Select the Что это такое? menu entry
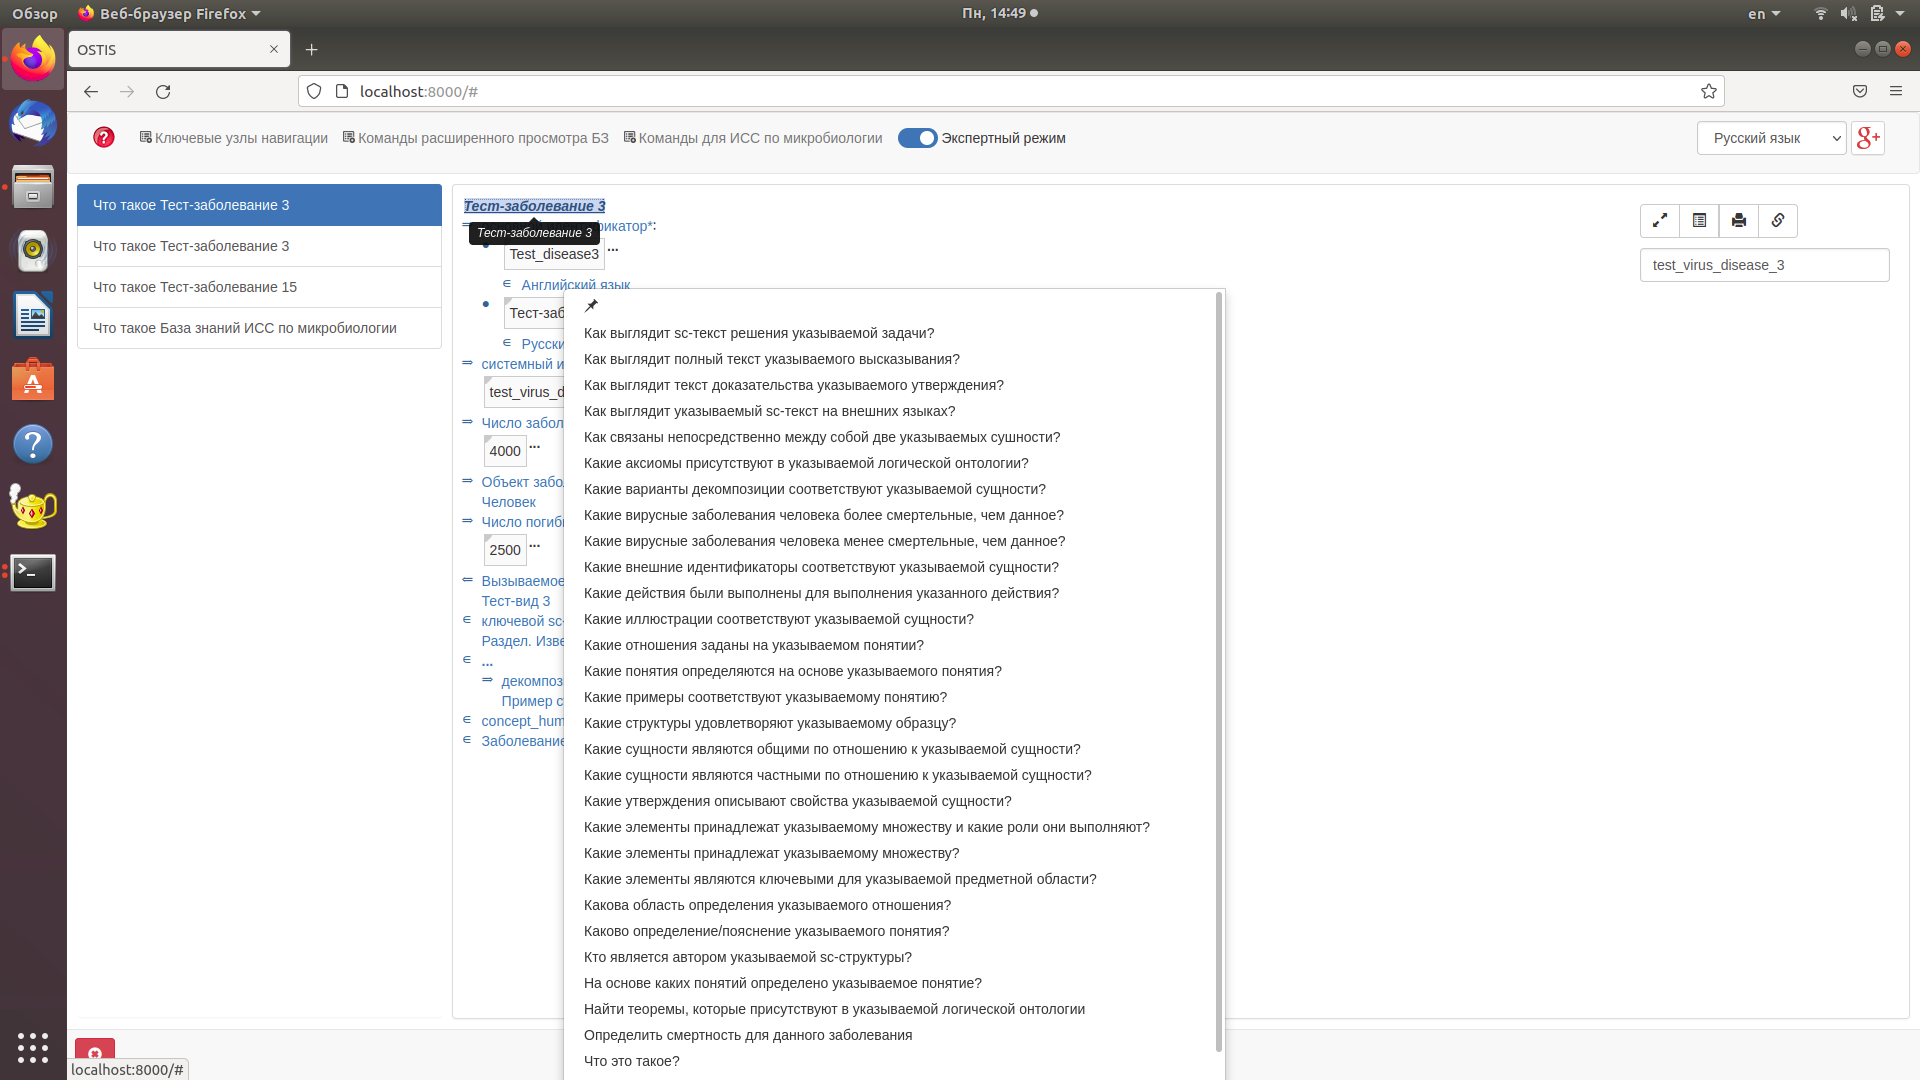Viewport: 1920px width, 1080px height. pyautogui.click(x=631, y=1061)
